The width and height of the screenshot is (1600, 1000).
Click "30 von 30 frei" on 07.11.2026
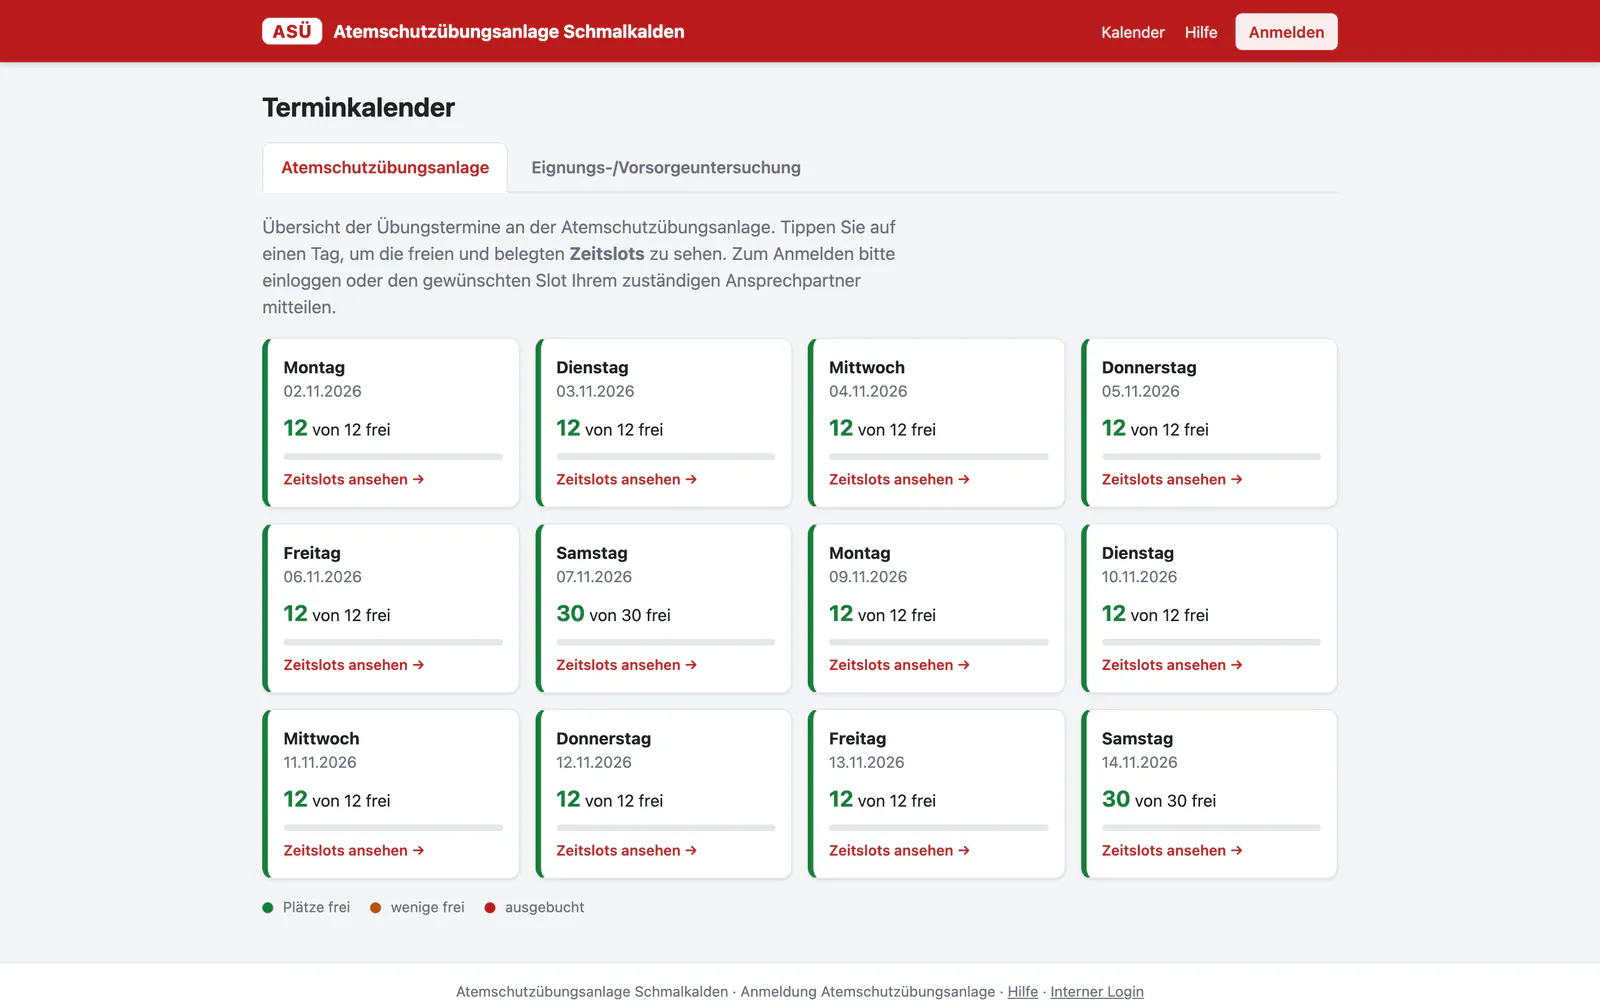click(x=613, y=614)
